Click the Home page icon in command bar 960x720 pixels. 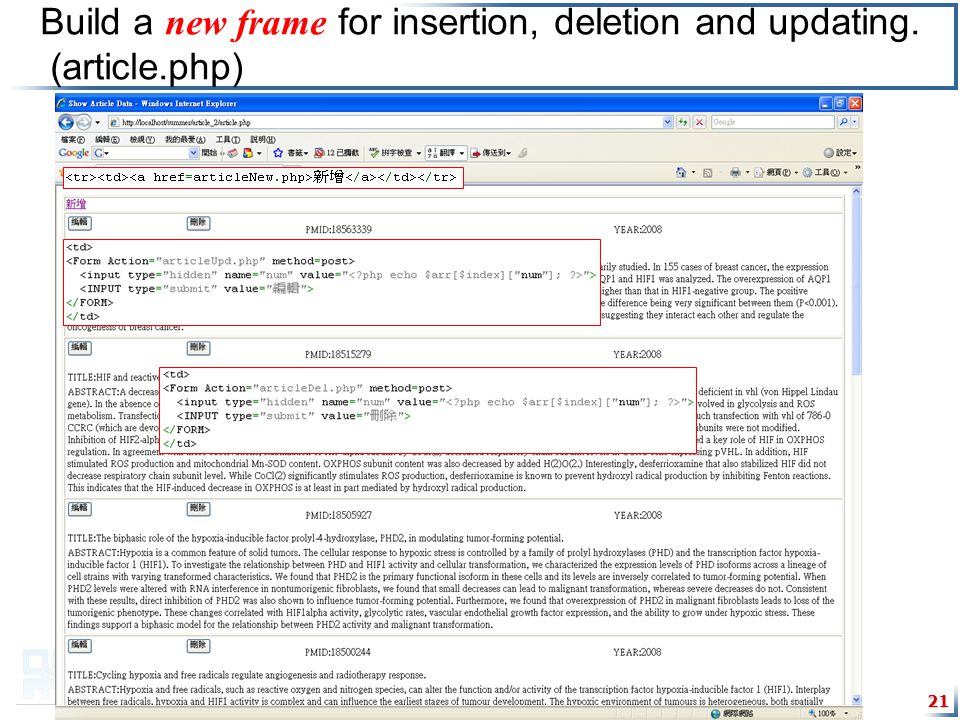pos(681,173)
